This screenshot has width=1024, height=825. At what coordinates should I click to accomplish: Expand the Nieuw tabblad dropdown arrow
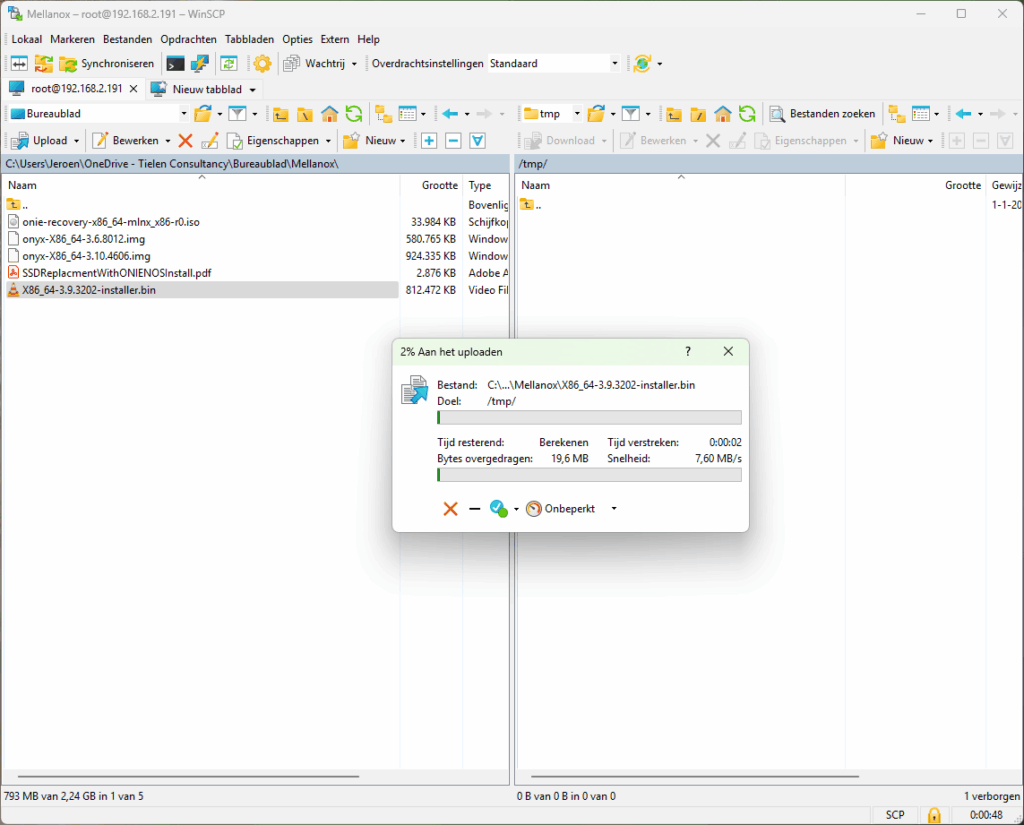pos(253,90)
